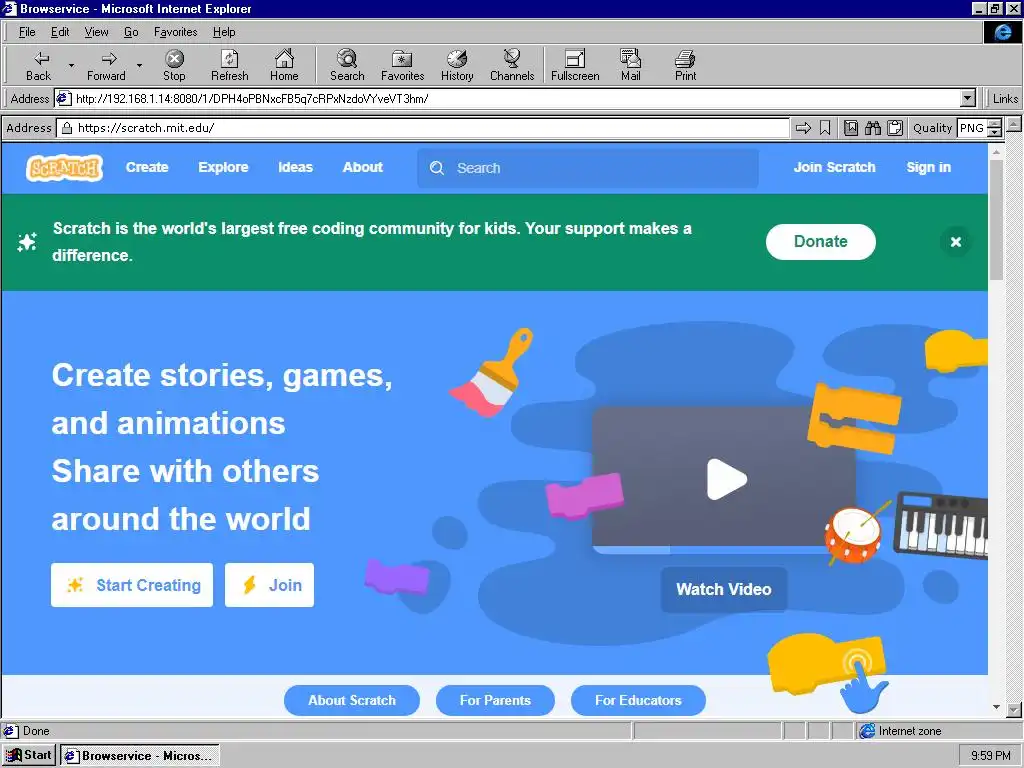Open the Channels panel
The width and height of the screenshot is (1024, 768).
tap(512, 66)
